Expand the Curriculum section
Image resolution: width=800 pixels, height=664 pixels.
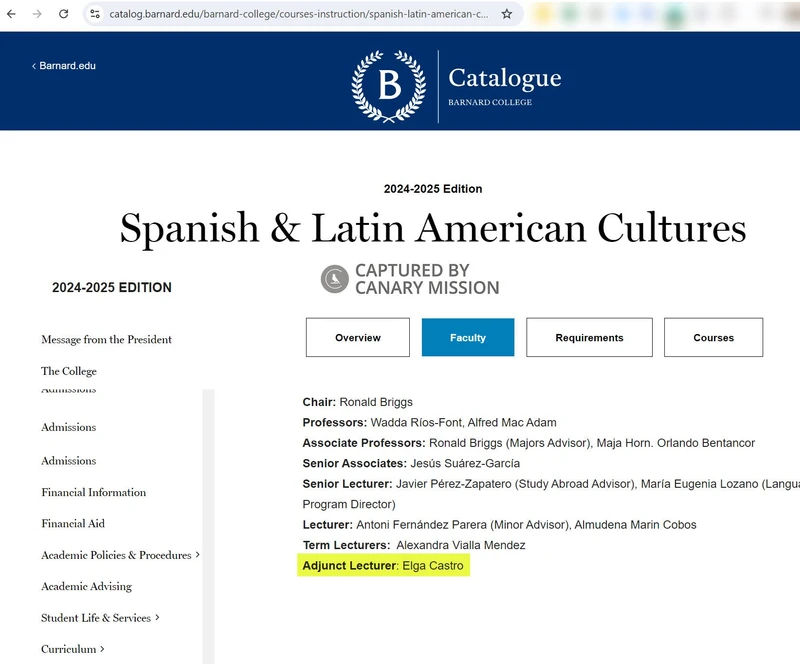tap(72, 649)
